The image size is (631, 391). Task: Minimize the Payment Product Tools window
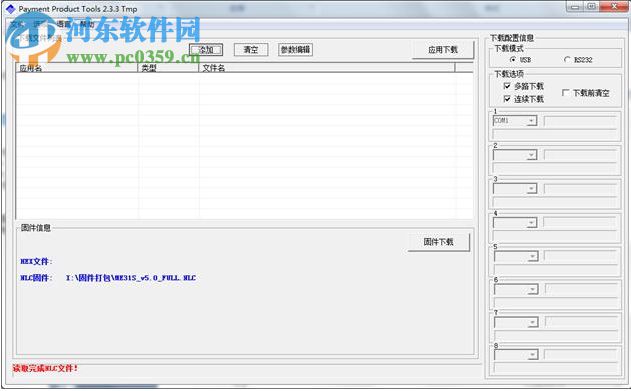(575, 6)
